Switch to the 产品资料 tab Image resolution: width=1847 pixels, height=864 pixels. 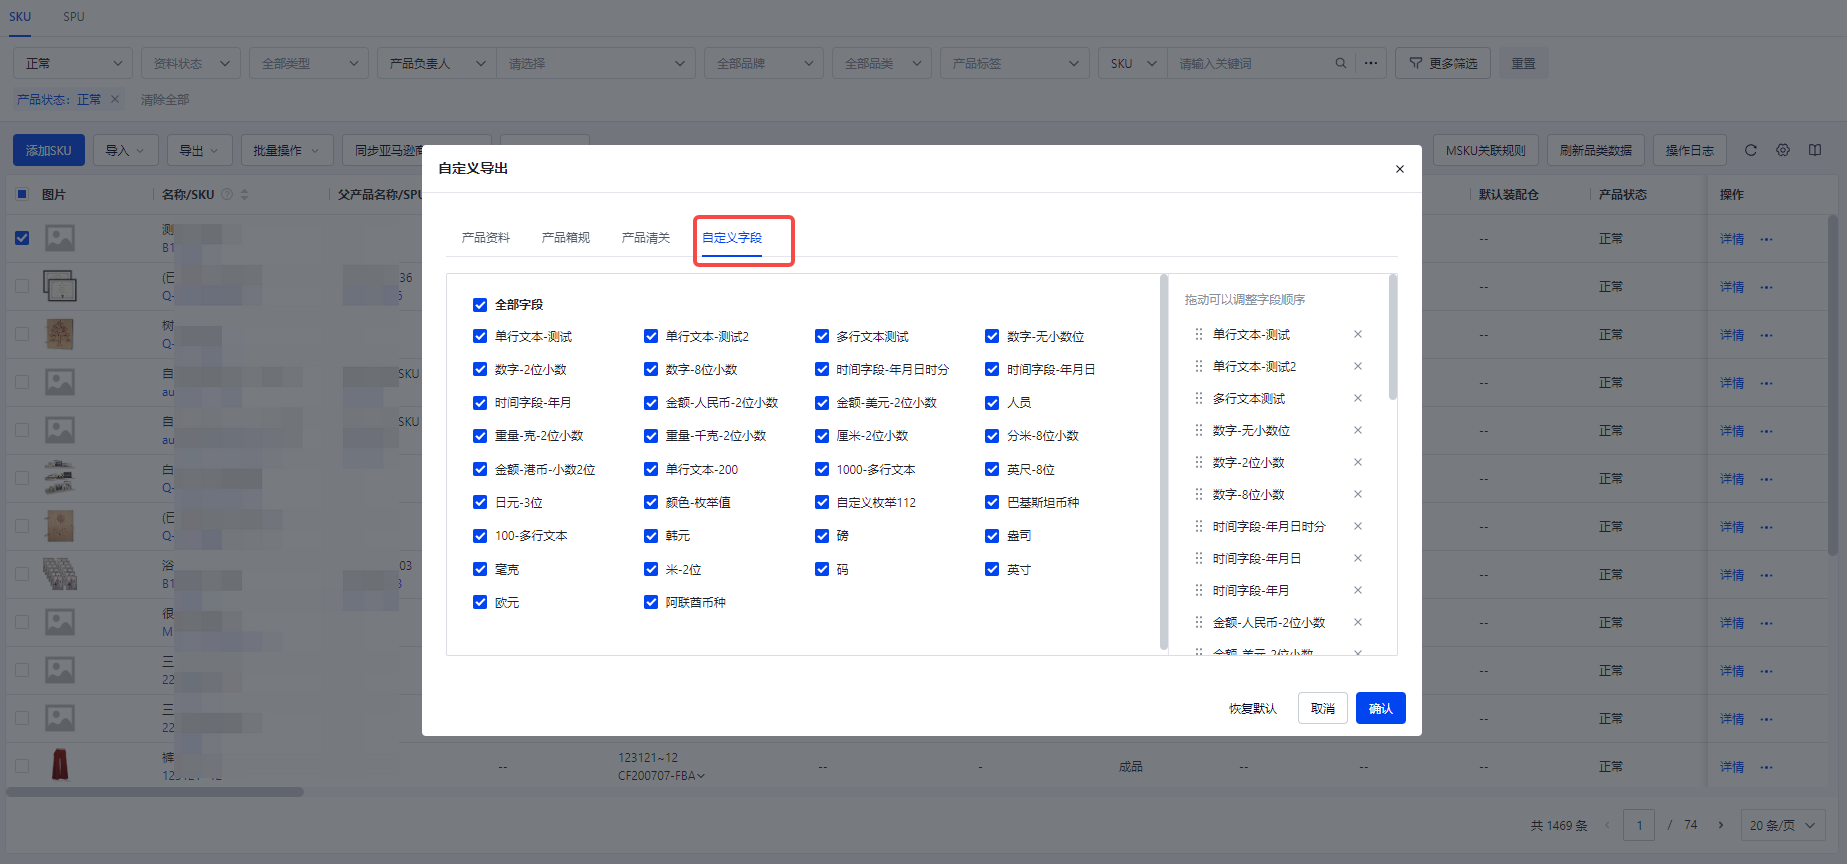486,238
